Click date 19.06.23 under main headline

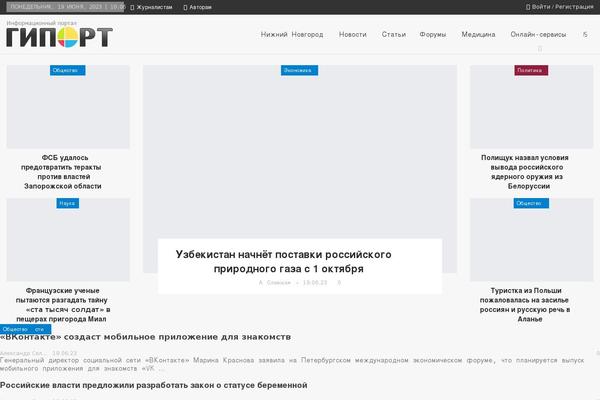[x=315, y=282]
